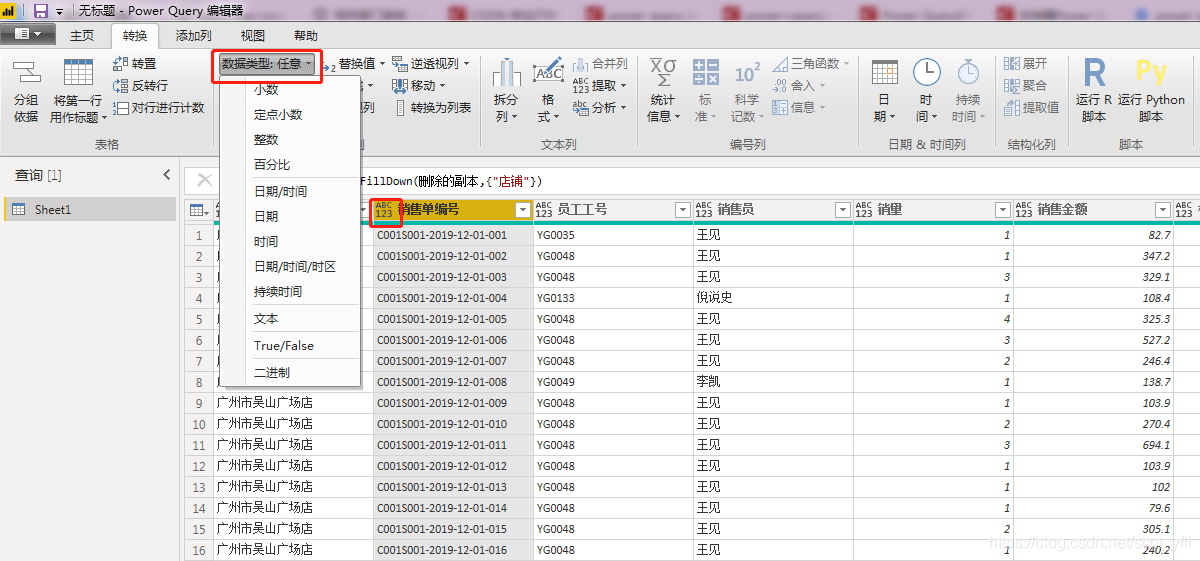Click the 提取值 (Extract Values) icon
This screenshot has width=1200, height=561.
pyautogui.click(x=1012, y=108)
